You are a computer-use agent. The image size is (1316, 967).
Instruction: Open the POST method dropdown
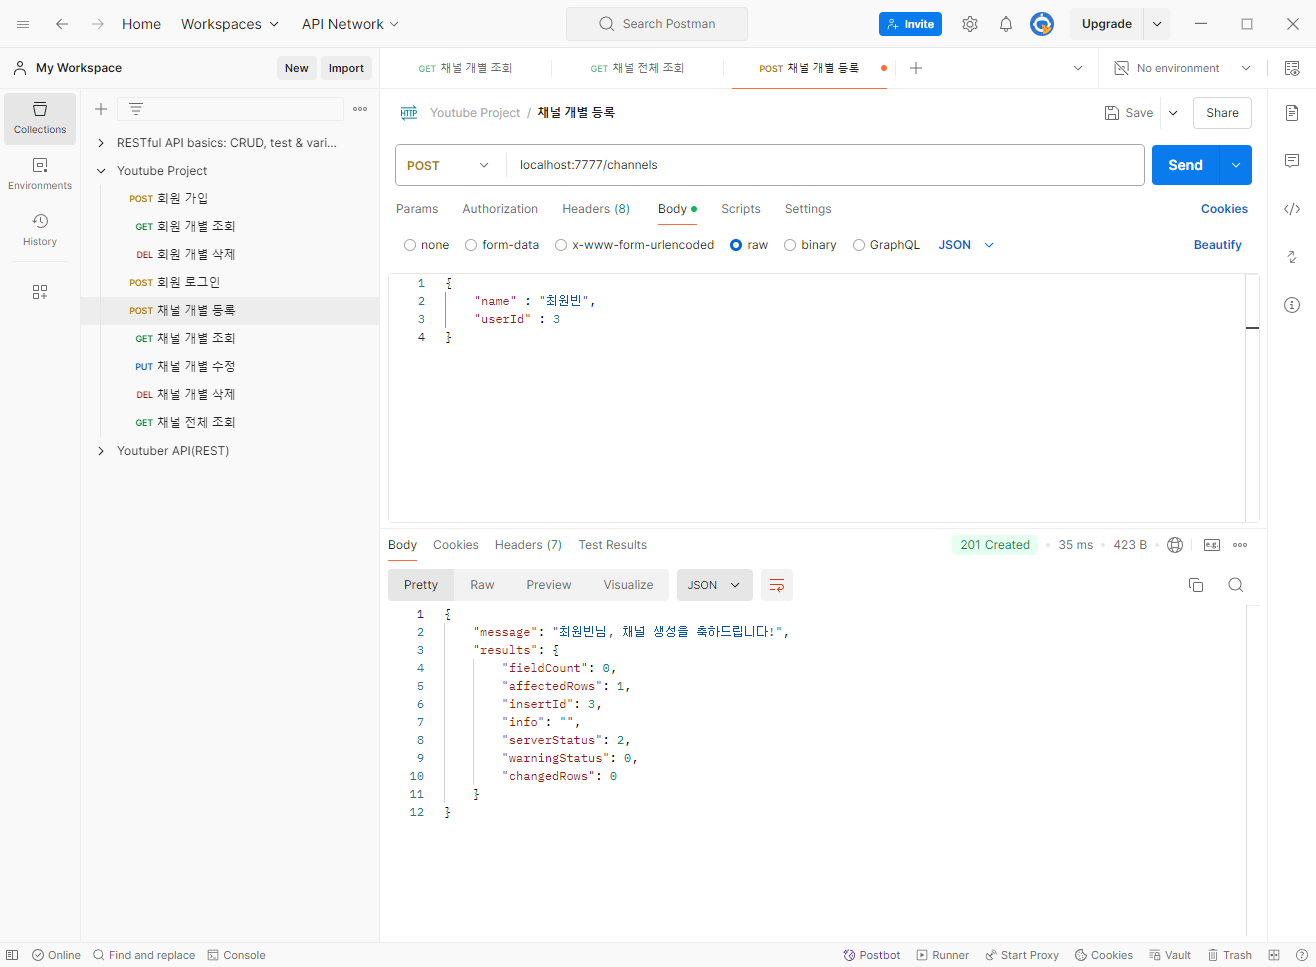449,165
